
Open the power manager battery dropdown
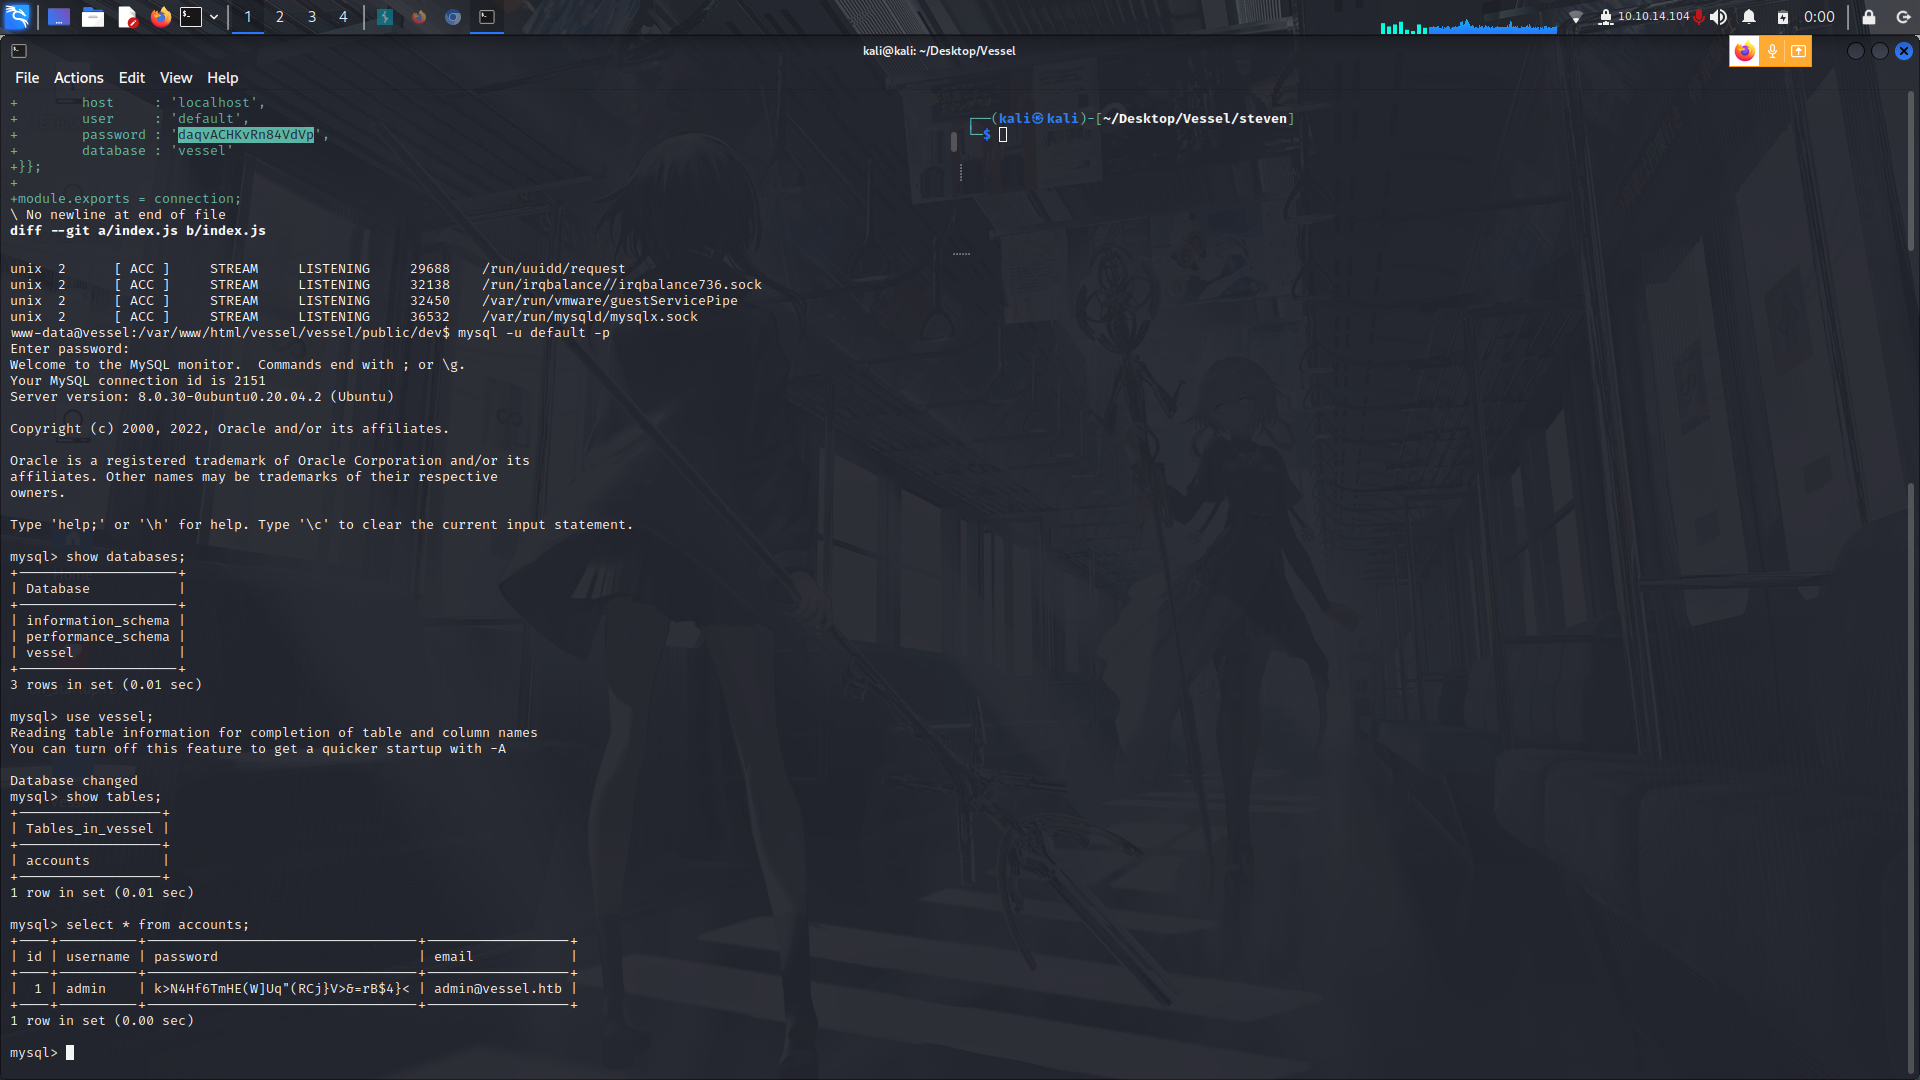1782,16
